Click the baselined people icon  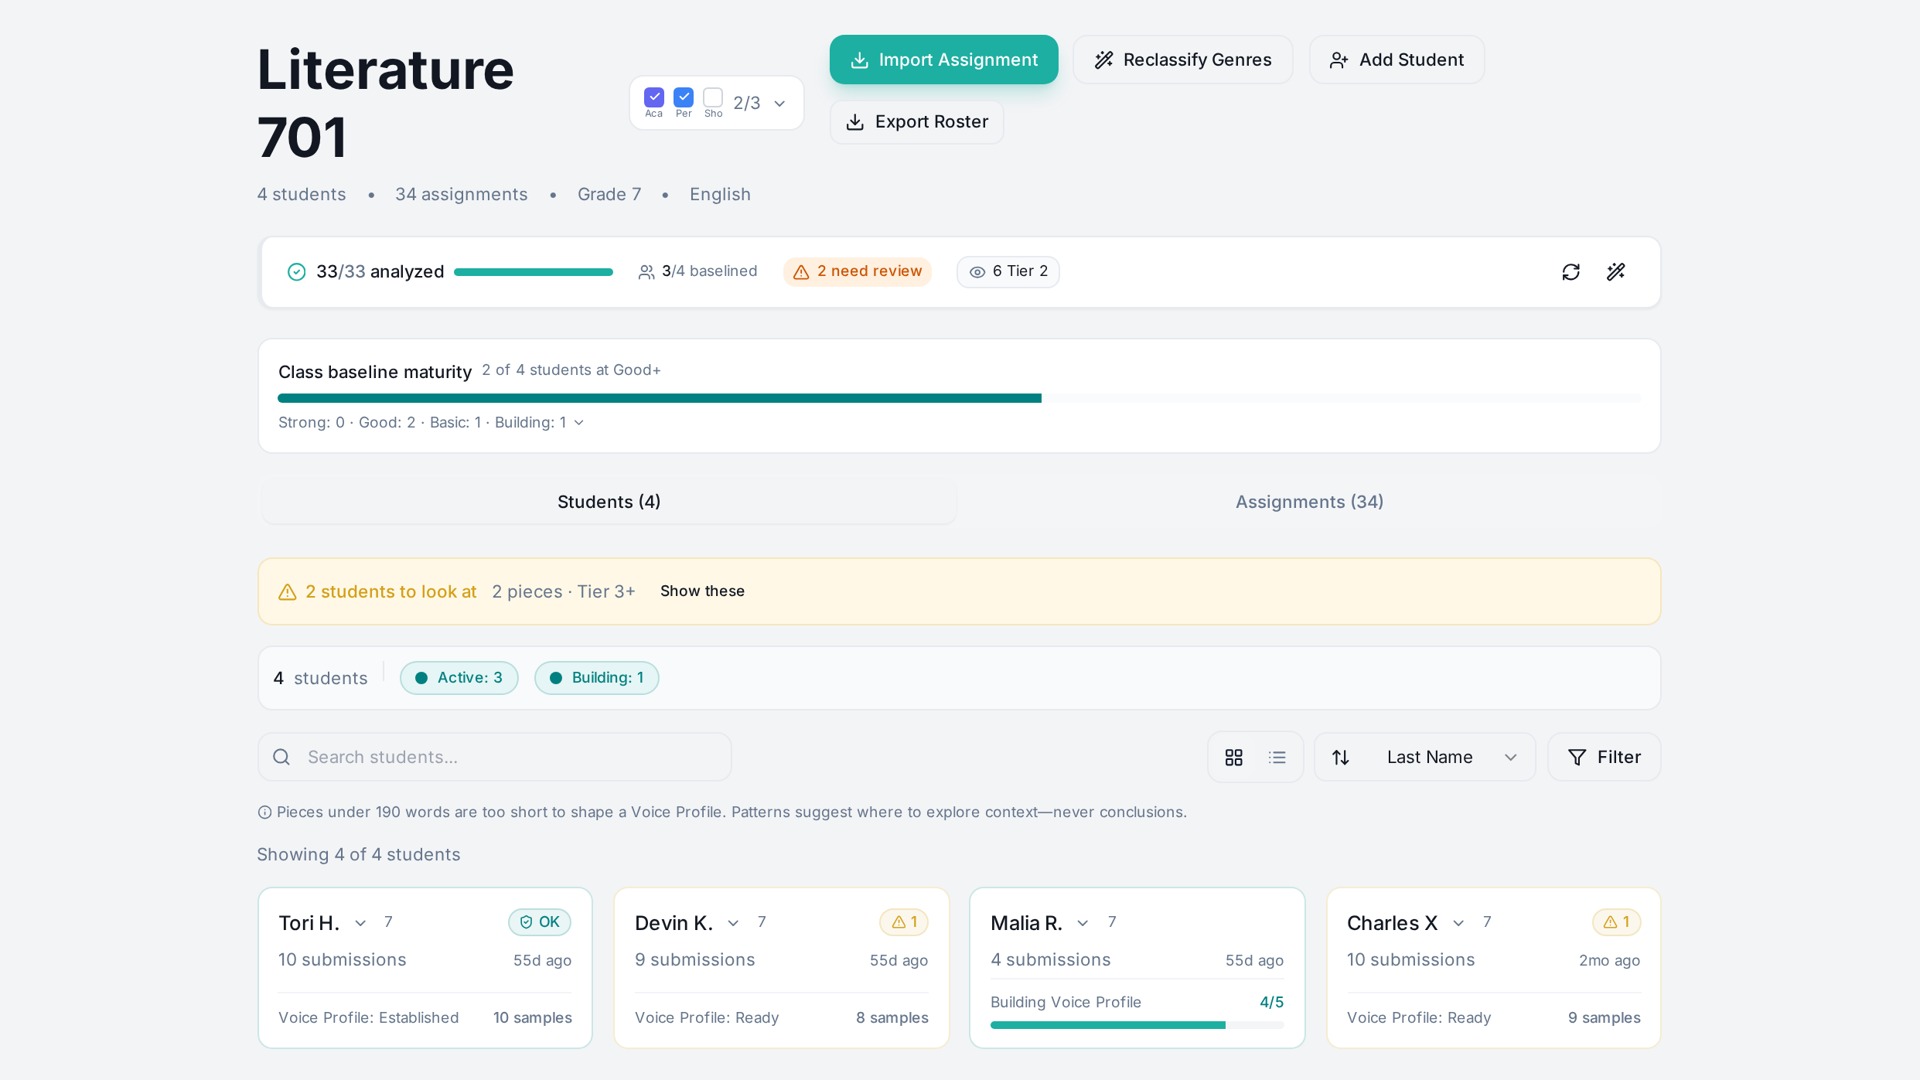647,272
